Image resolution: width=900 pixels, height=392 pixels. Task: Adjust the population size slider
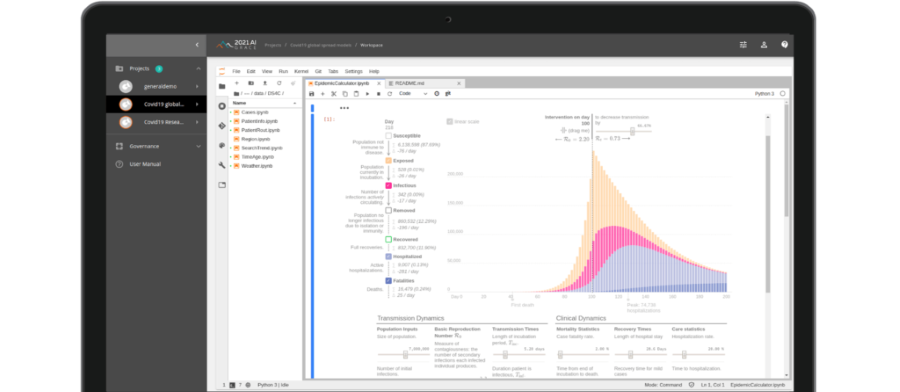(405, 355)
